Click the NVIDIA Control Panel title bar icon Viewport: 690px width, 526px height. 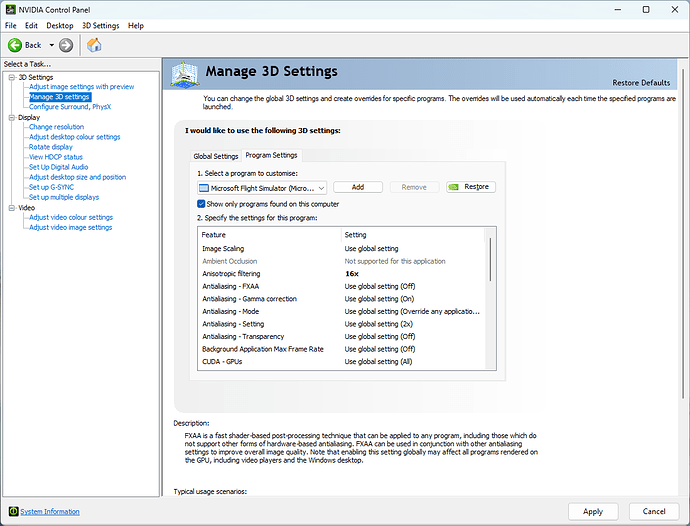[x=10, y=9]
